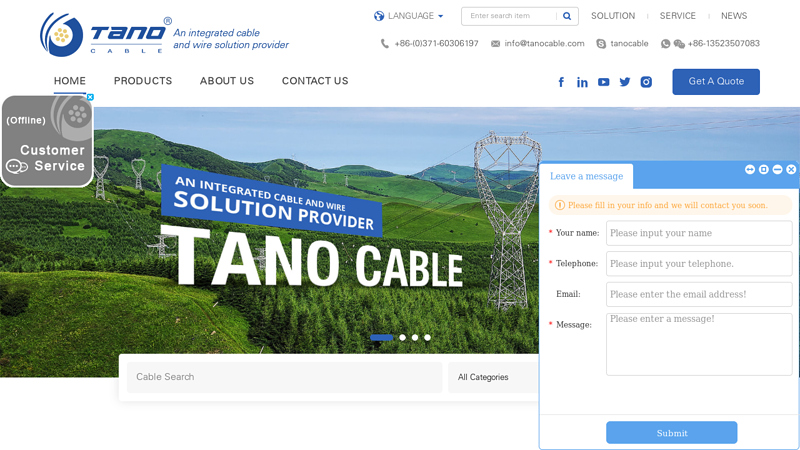Click the phone icon beside +86-(0)371-60306197

(x=385, y=44)
